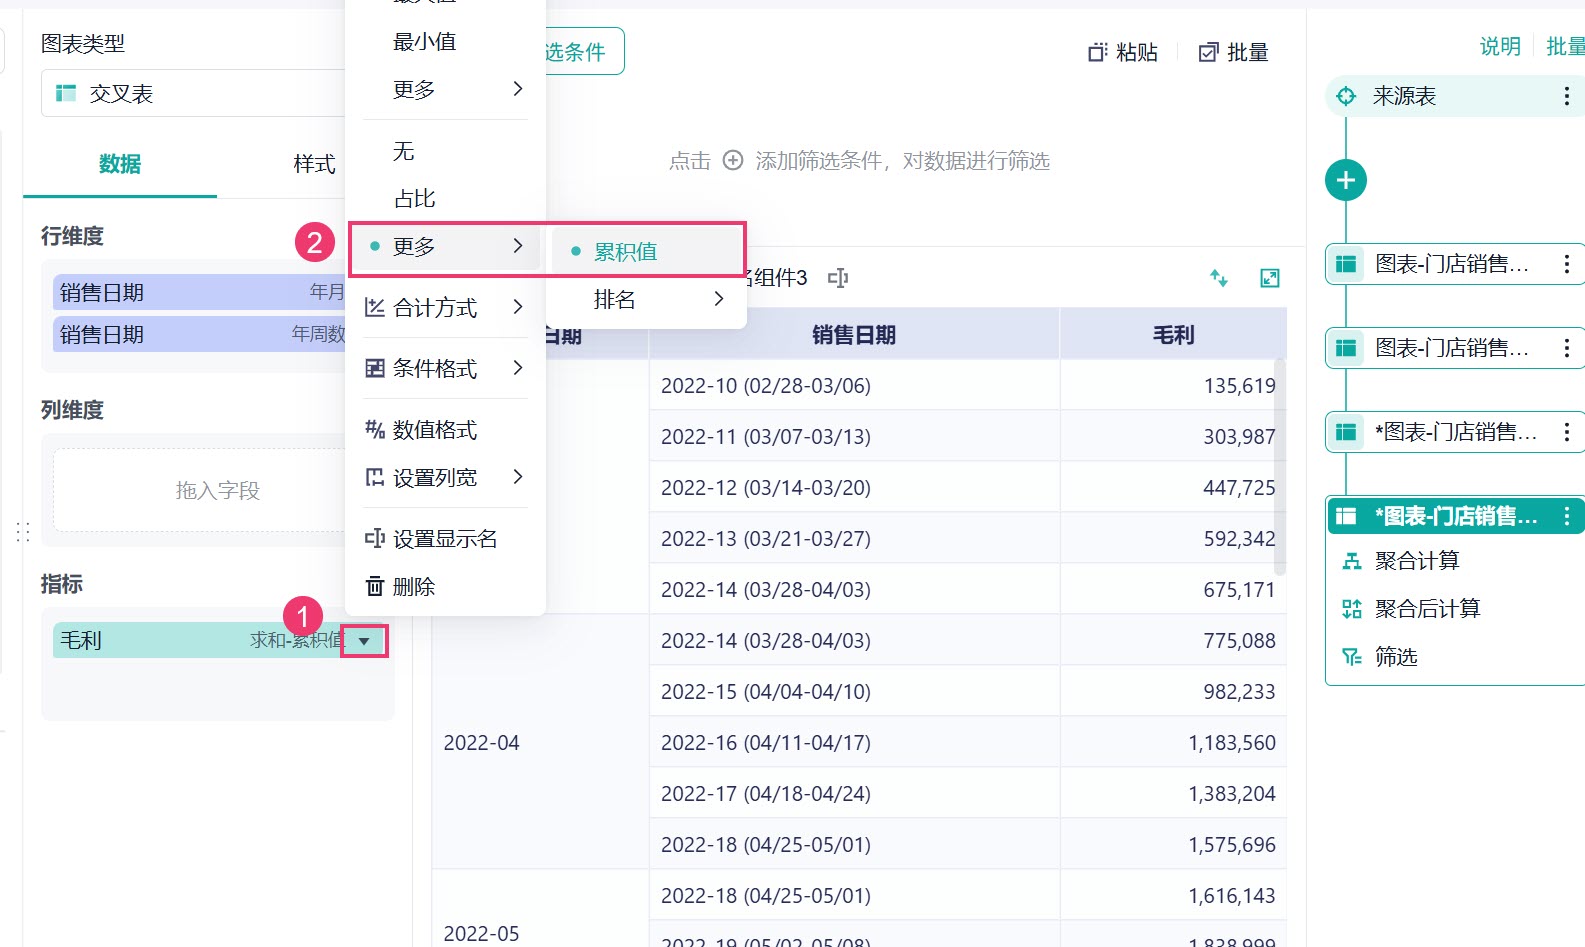Click the 批量 batch button in toolbar
The height and width of the screenshot is (947, 1585).
coord(1233,53)
